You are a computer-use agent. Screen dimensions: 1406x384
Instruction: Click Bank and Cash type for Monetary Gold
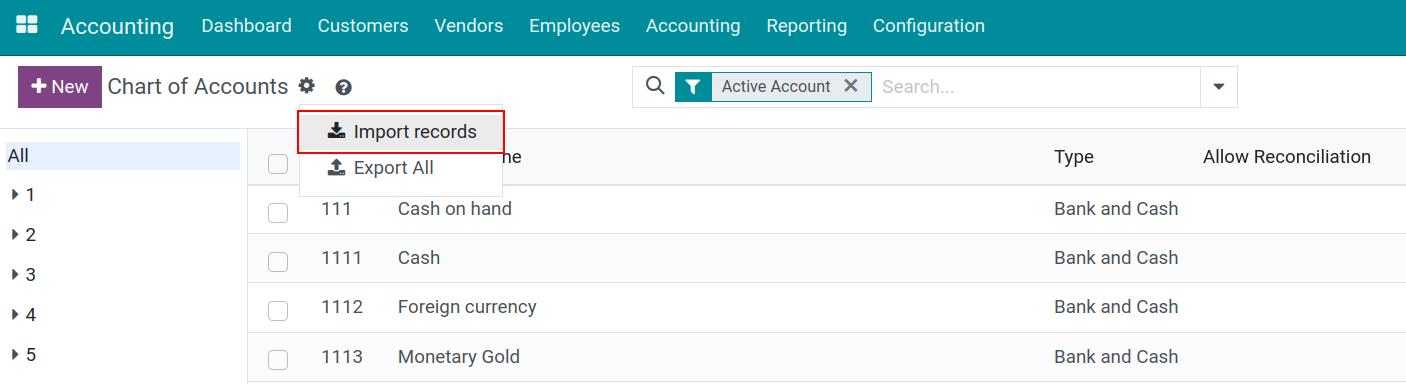[1116, 357]
